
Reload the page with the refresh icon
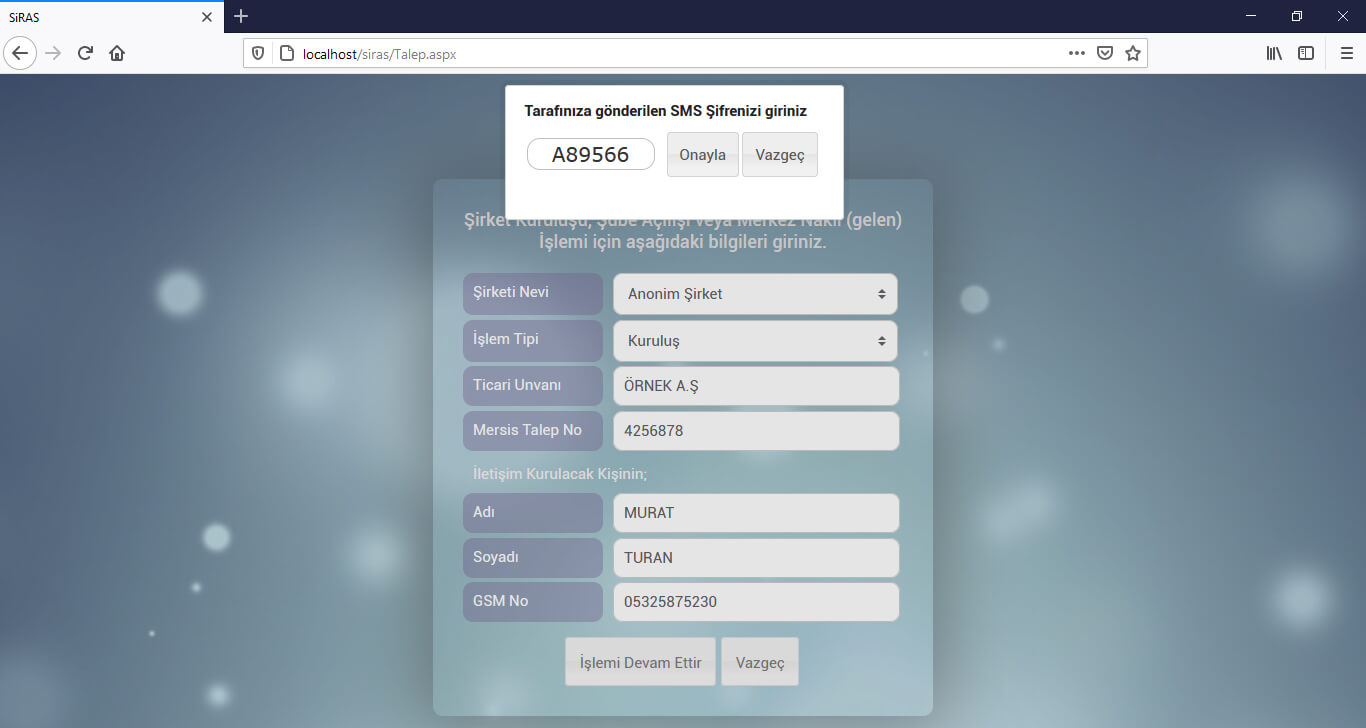85,53
